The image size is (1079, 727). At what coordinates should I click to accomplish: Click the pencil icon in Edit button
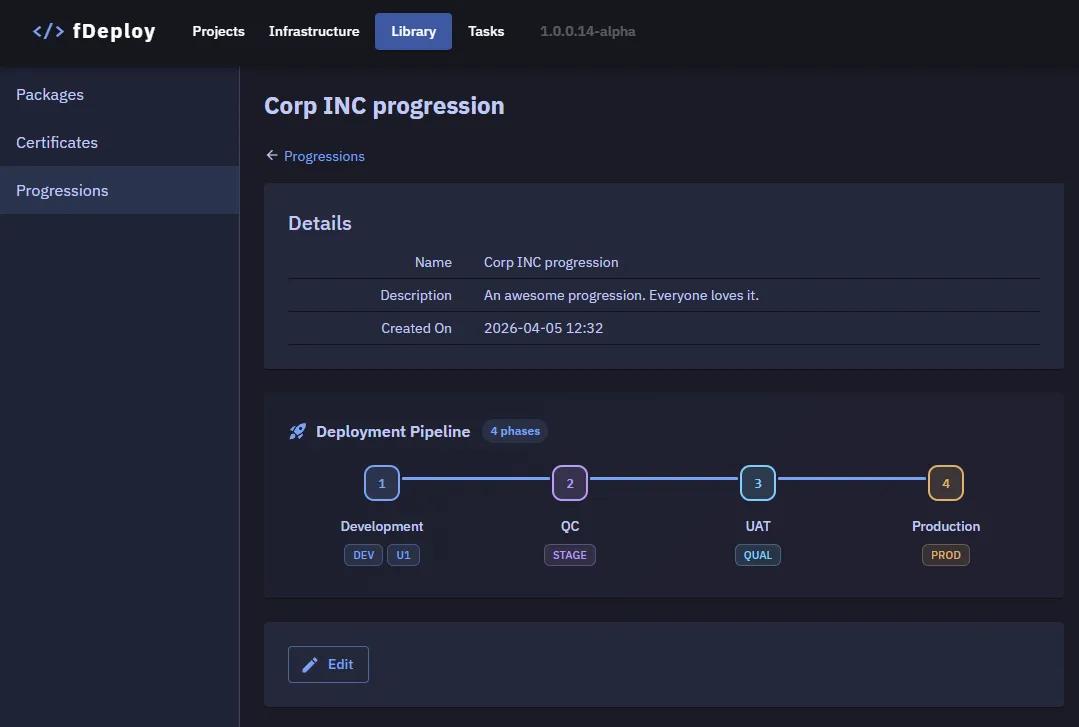pyautogui.click(x=310, y=665)
